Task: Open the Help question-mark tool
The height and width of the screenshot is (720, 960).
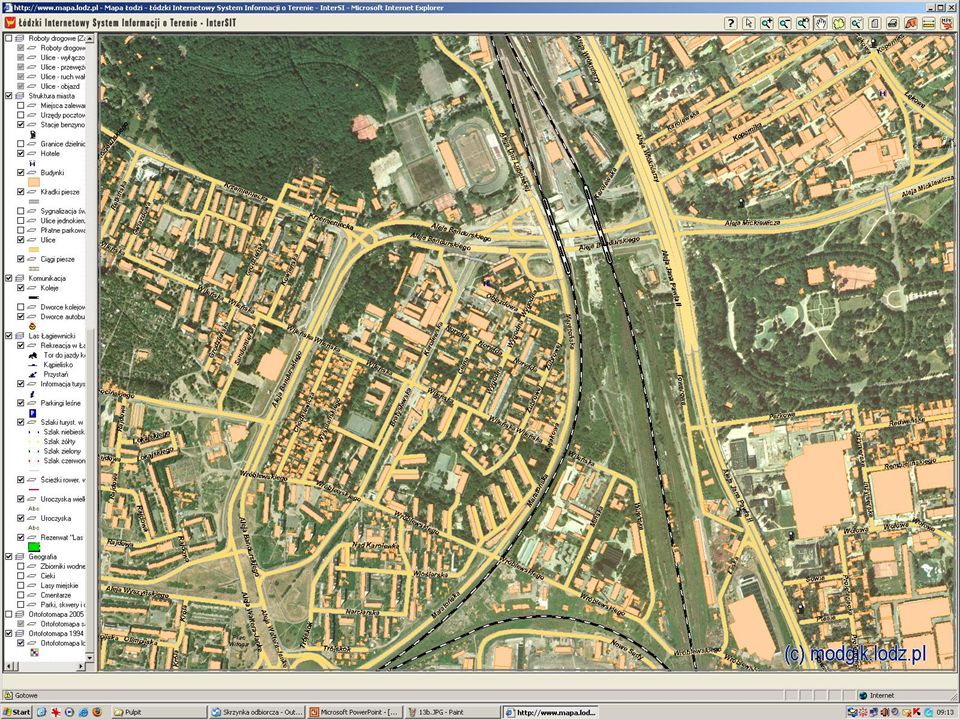Action: (x=730, y=23)
